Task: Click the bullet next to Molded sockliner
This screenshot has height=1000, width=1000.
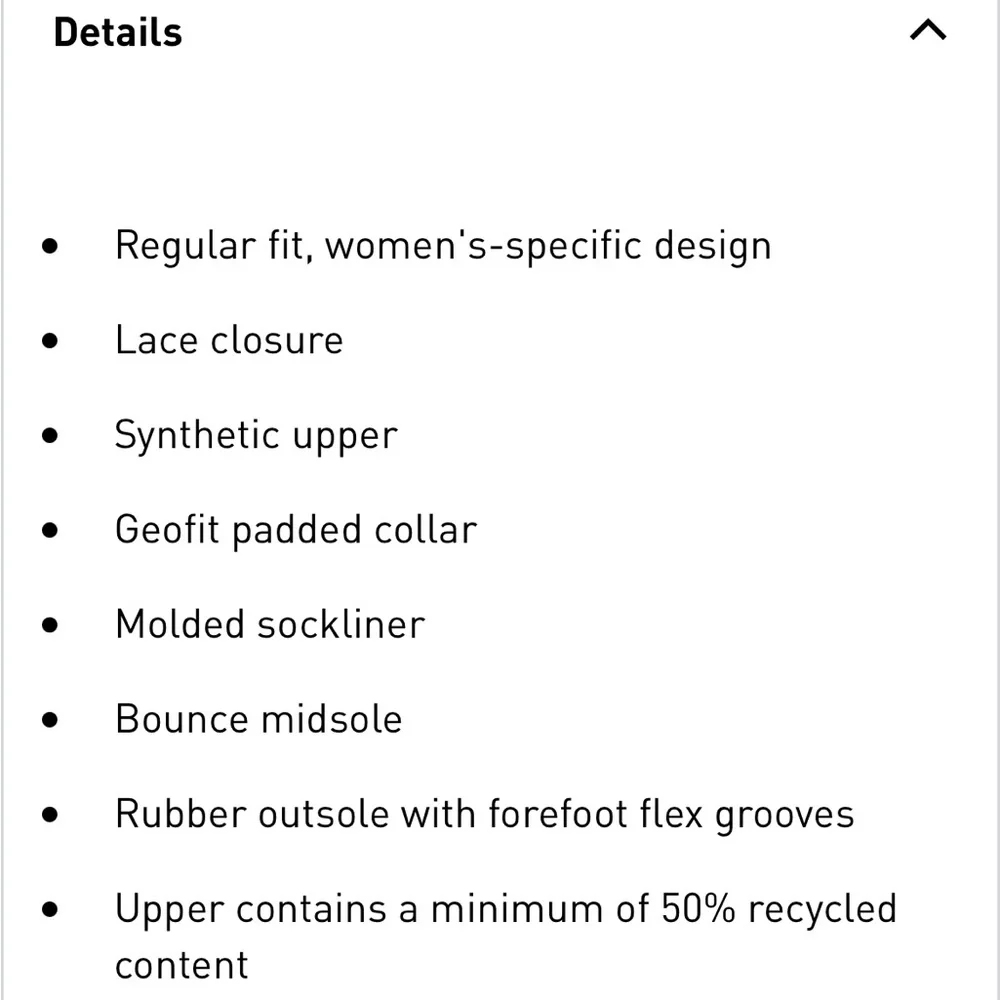Action: click(51, 625)
